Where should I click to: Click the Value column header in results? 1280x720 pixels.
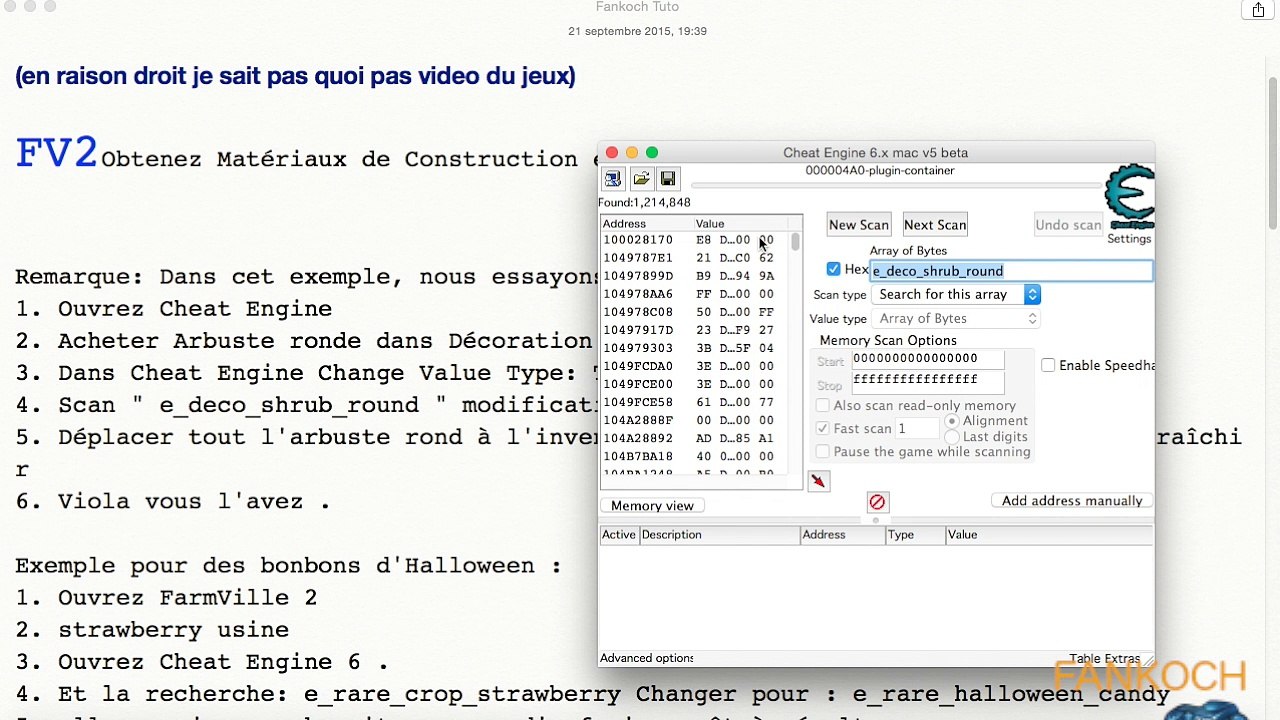coord(740,224)
